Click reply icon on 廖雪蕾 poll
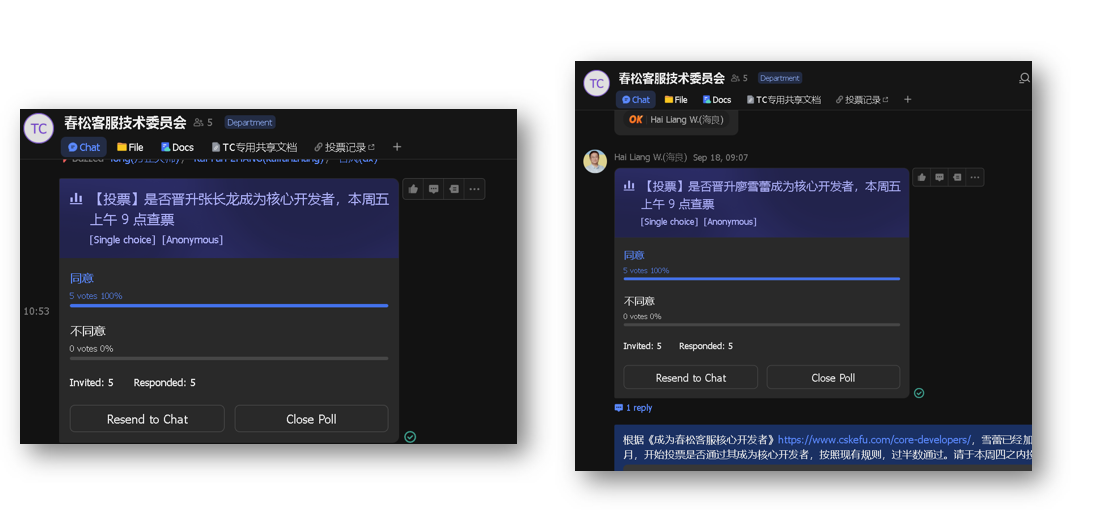This screenshot has height=515, width=1098. click(939, 177)
